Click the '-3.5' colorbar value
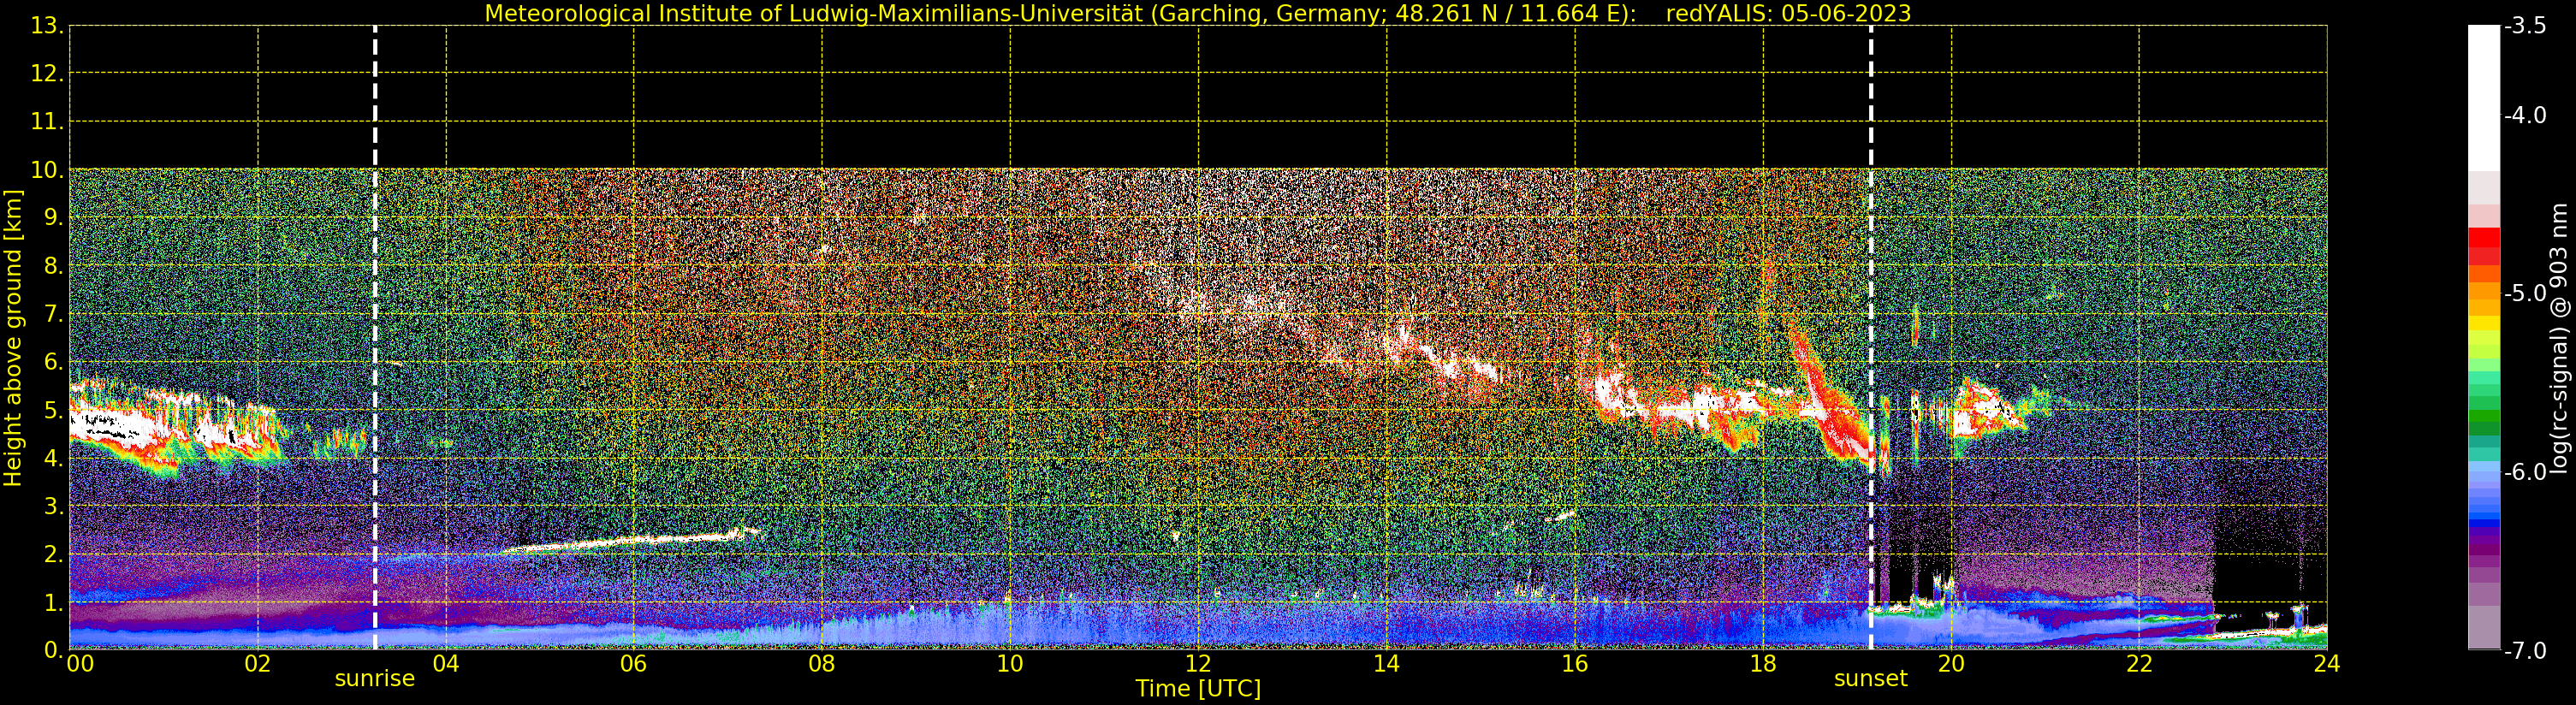Screen dimensions: 2576x705 [2525, 26]
